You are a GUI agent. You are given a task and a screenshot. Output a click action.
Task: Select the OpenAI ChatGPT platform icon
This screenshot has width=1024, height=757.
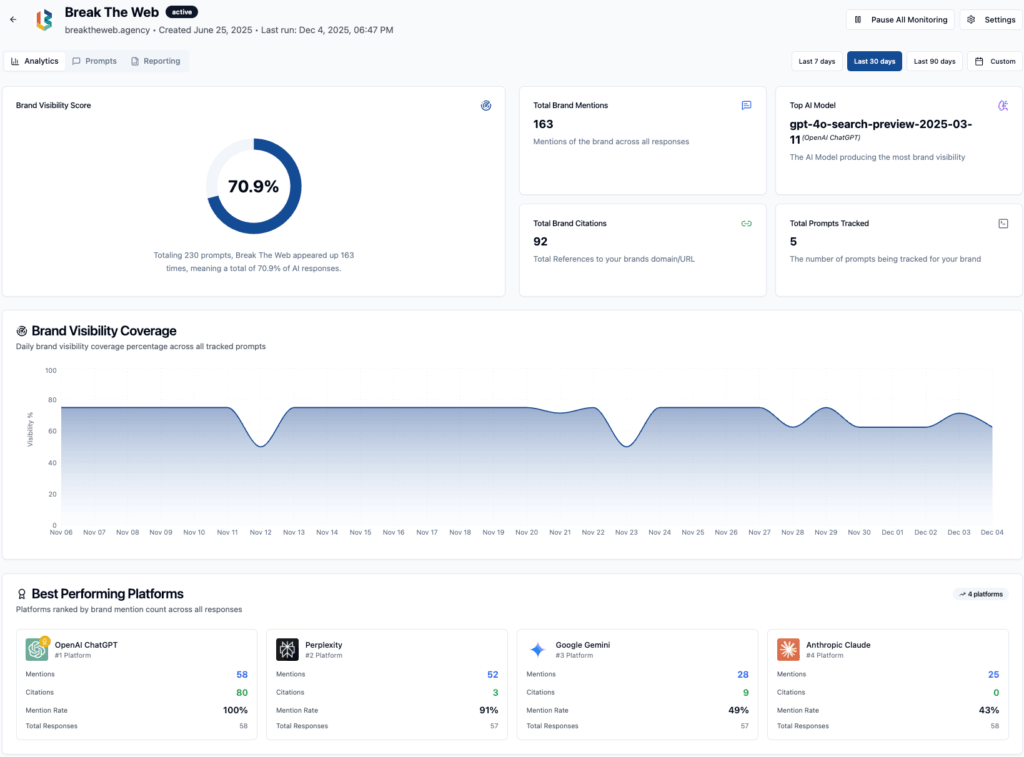click(35, 649)
